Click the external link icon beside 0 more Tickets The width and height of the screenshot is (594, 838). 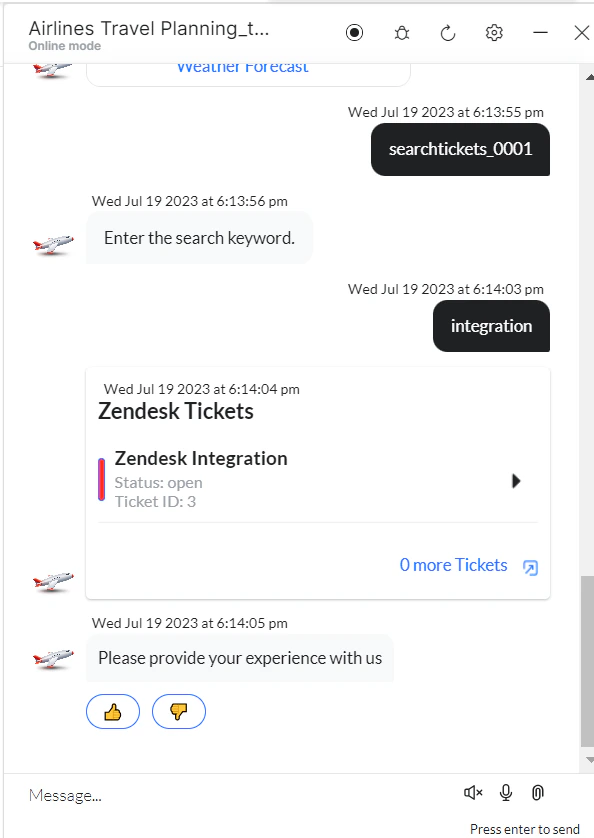pyautogui.click(x=529, y=566)
